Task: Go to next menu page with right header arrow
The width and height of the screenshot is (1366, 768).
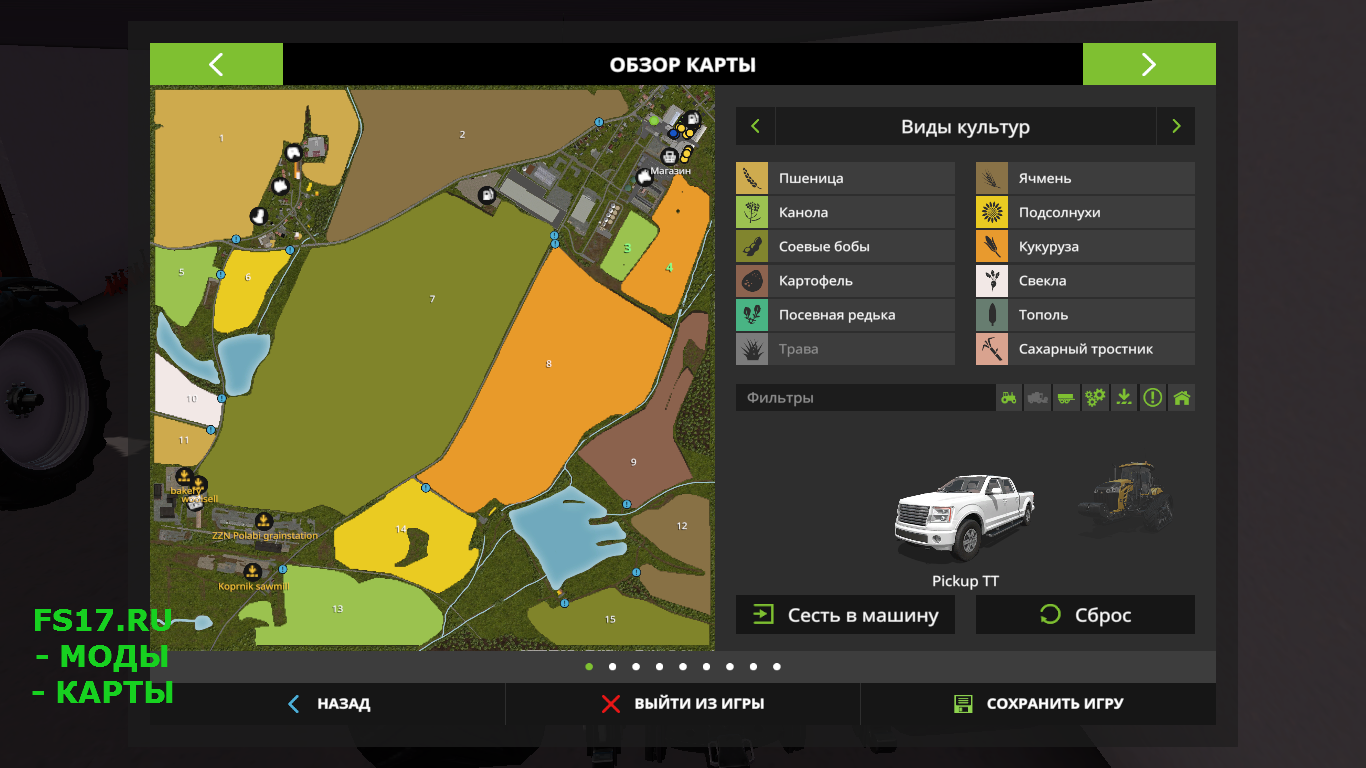Action: (x=1149, y=64)
